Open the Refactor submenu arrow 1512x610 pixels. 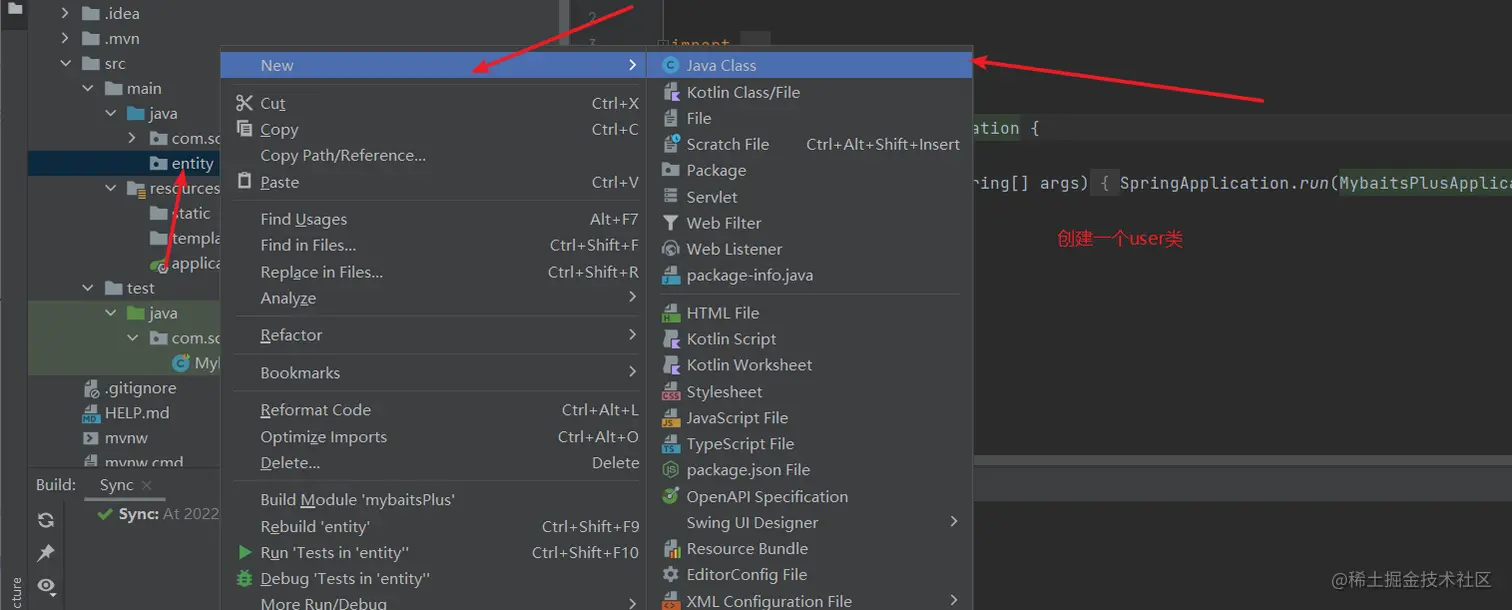[x=632, y=334]
